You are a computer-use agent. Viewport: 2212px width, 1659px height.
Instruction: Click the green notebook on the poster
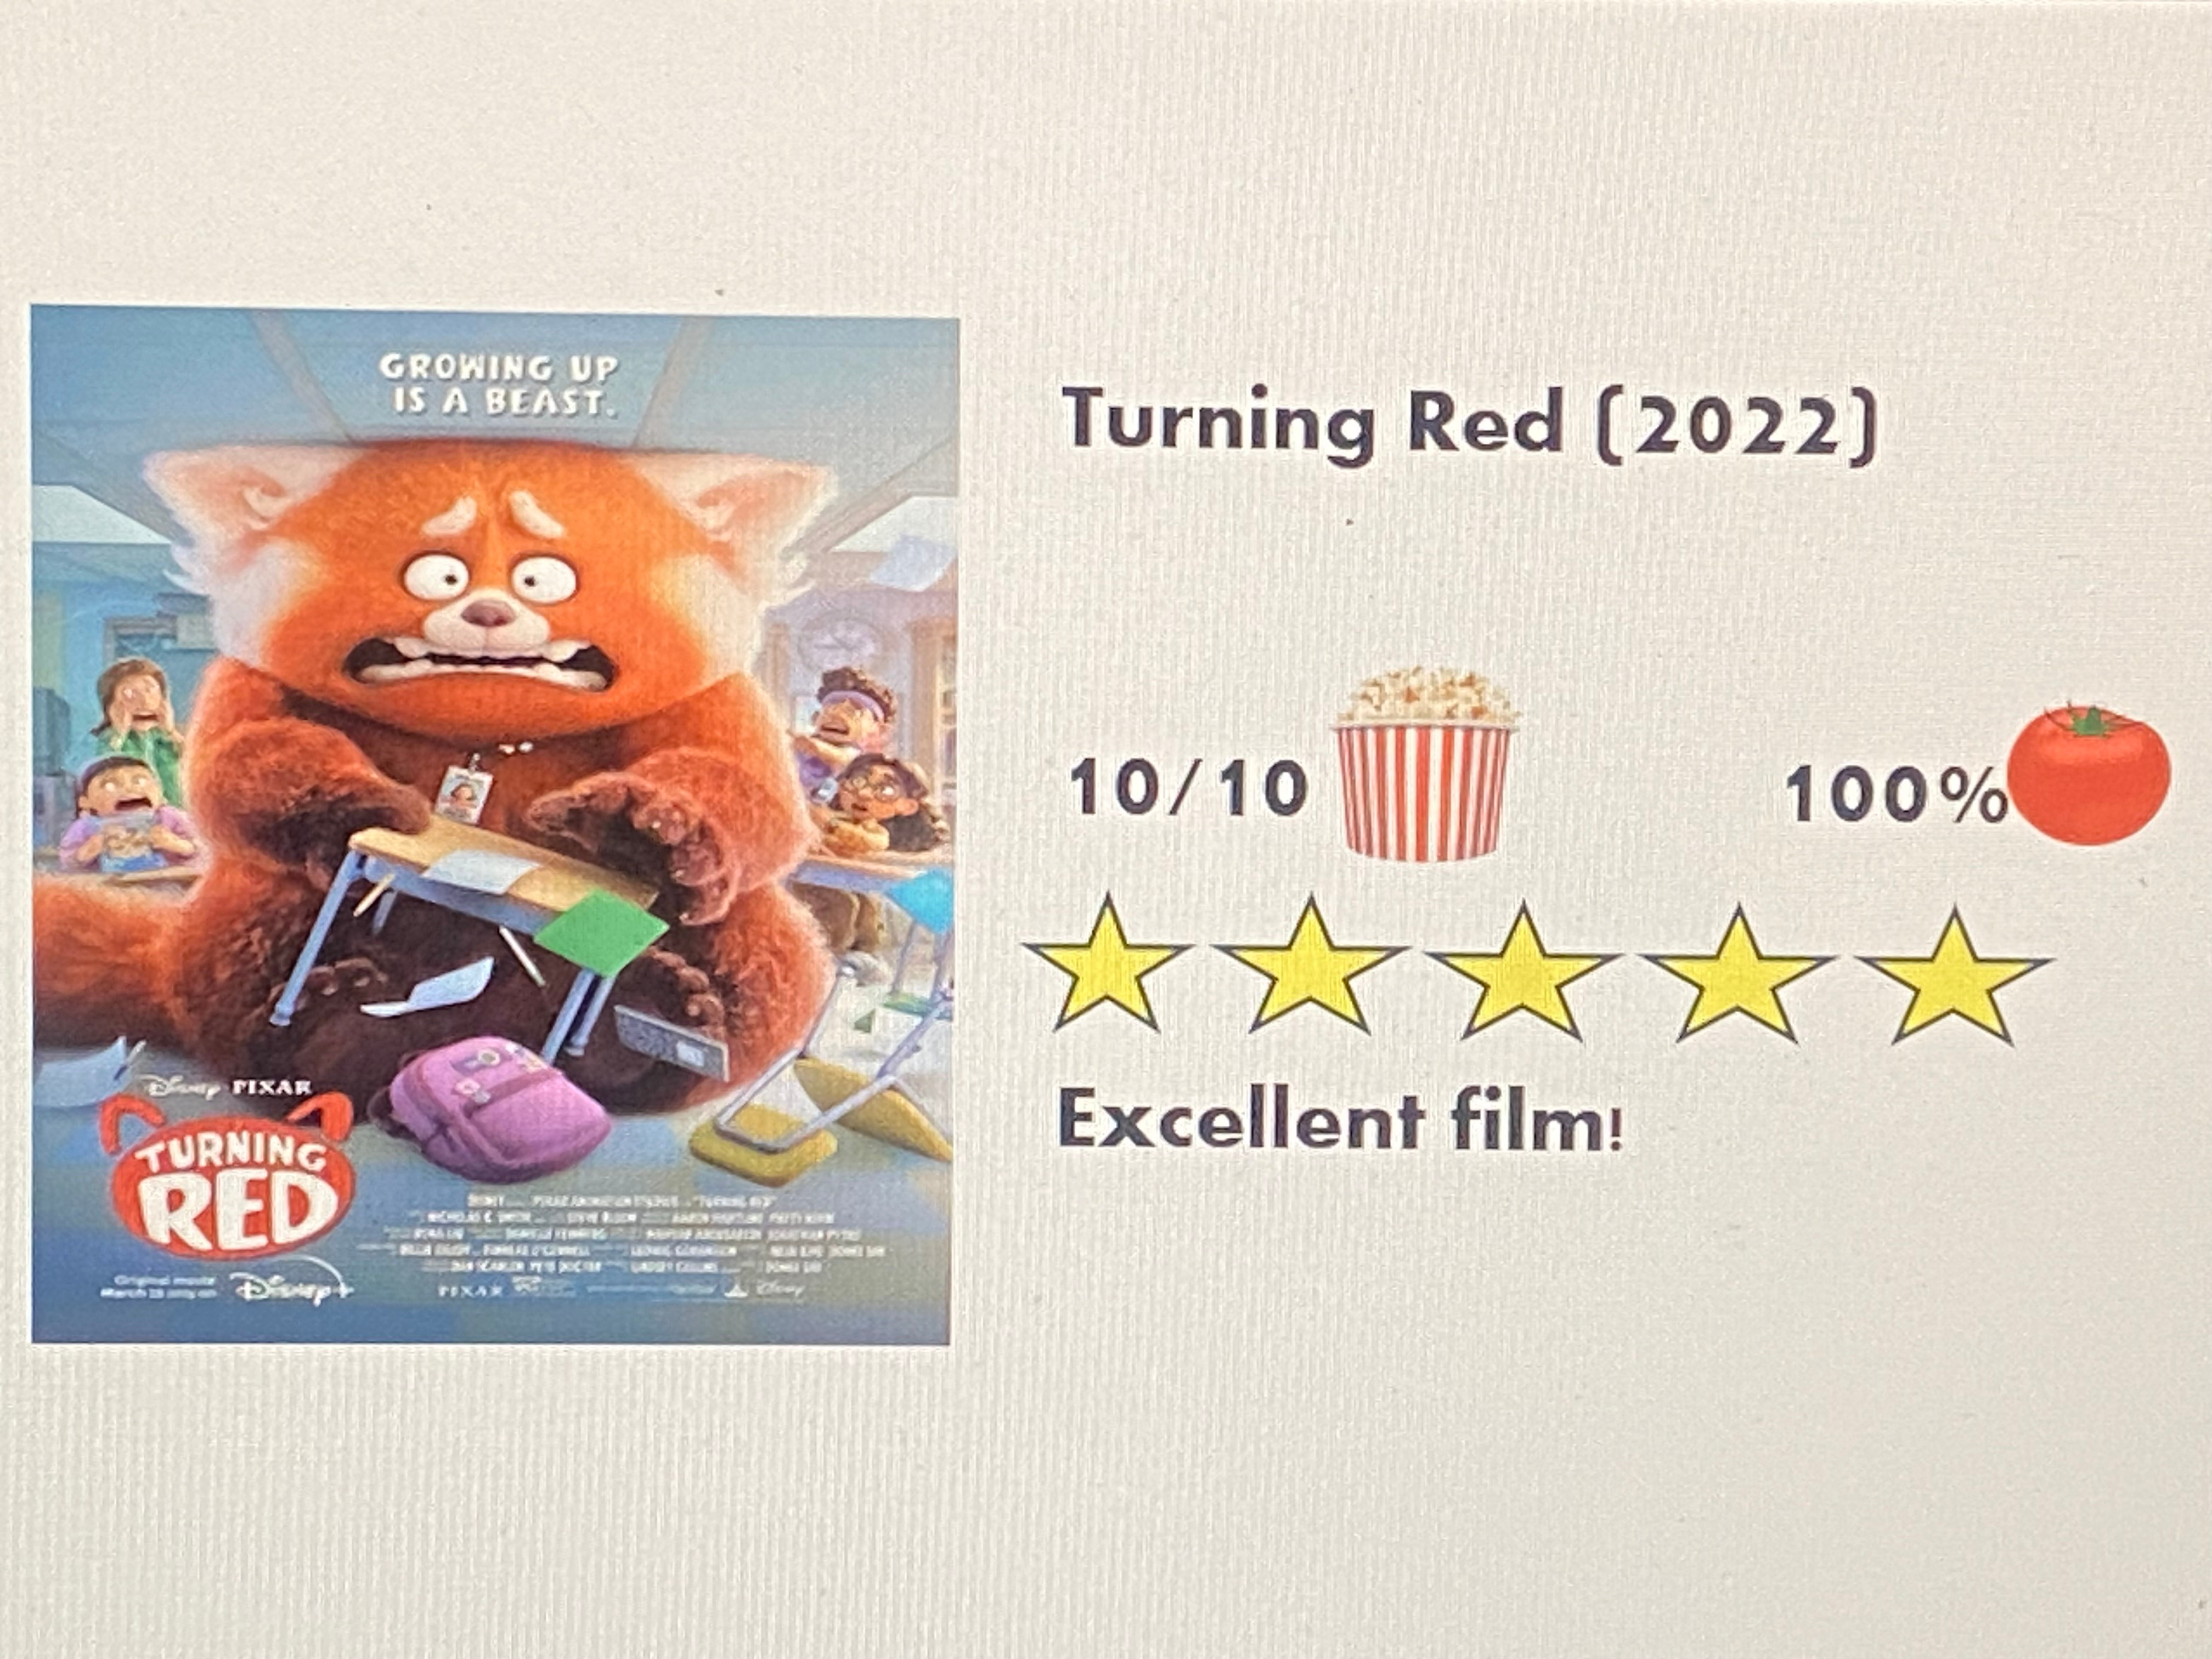tap(600, 927)
